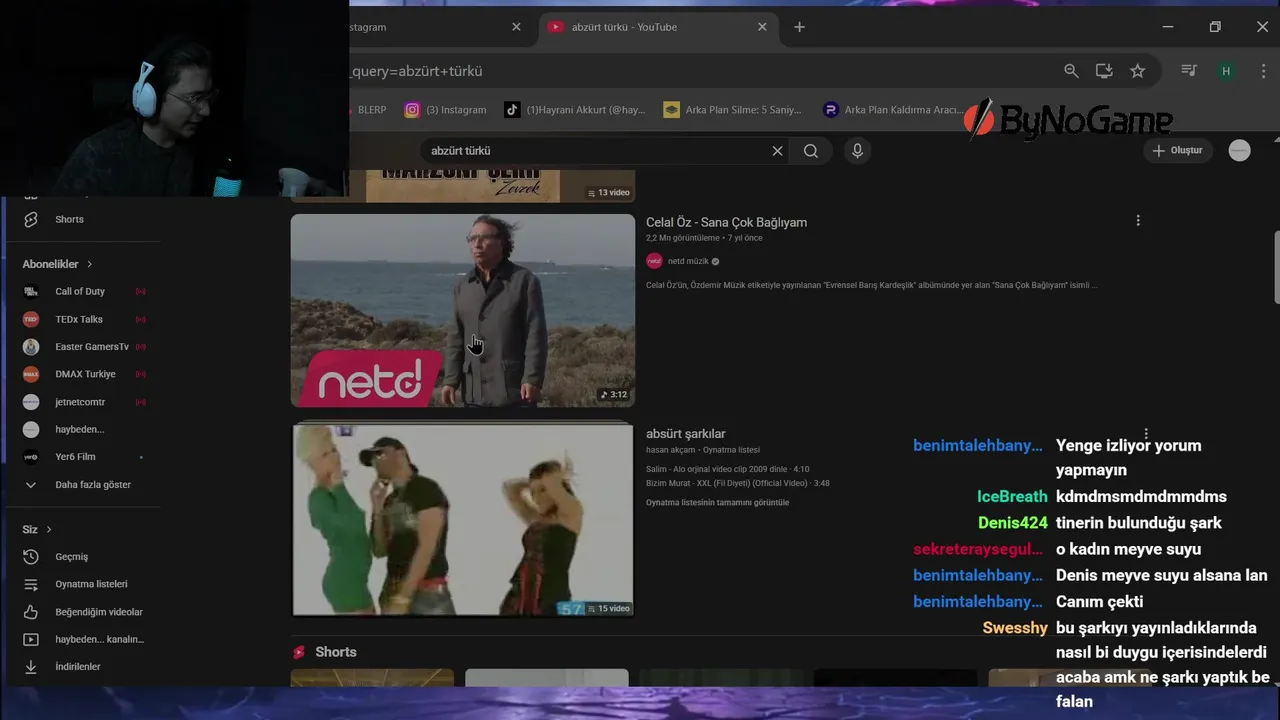Open the Celal Öz - Sana Çok Bağlıyam title

point(726,222)
